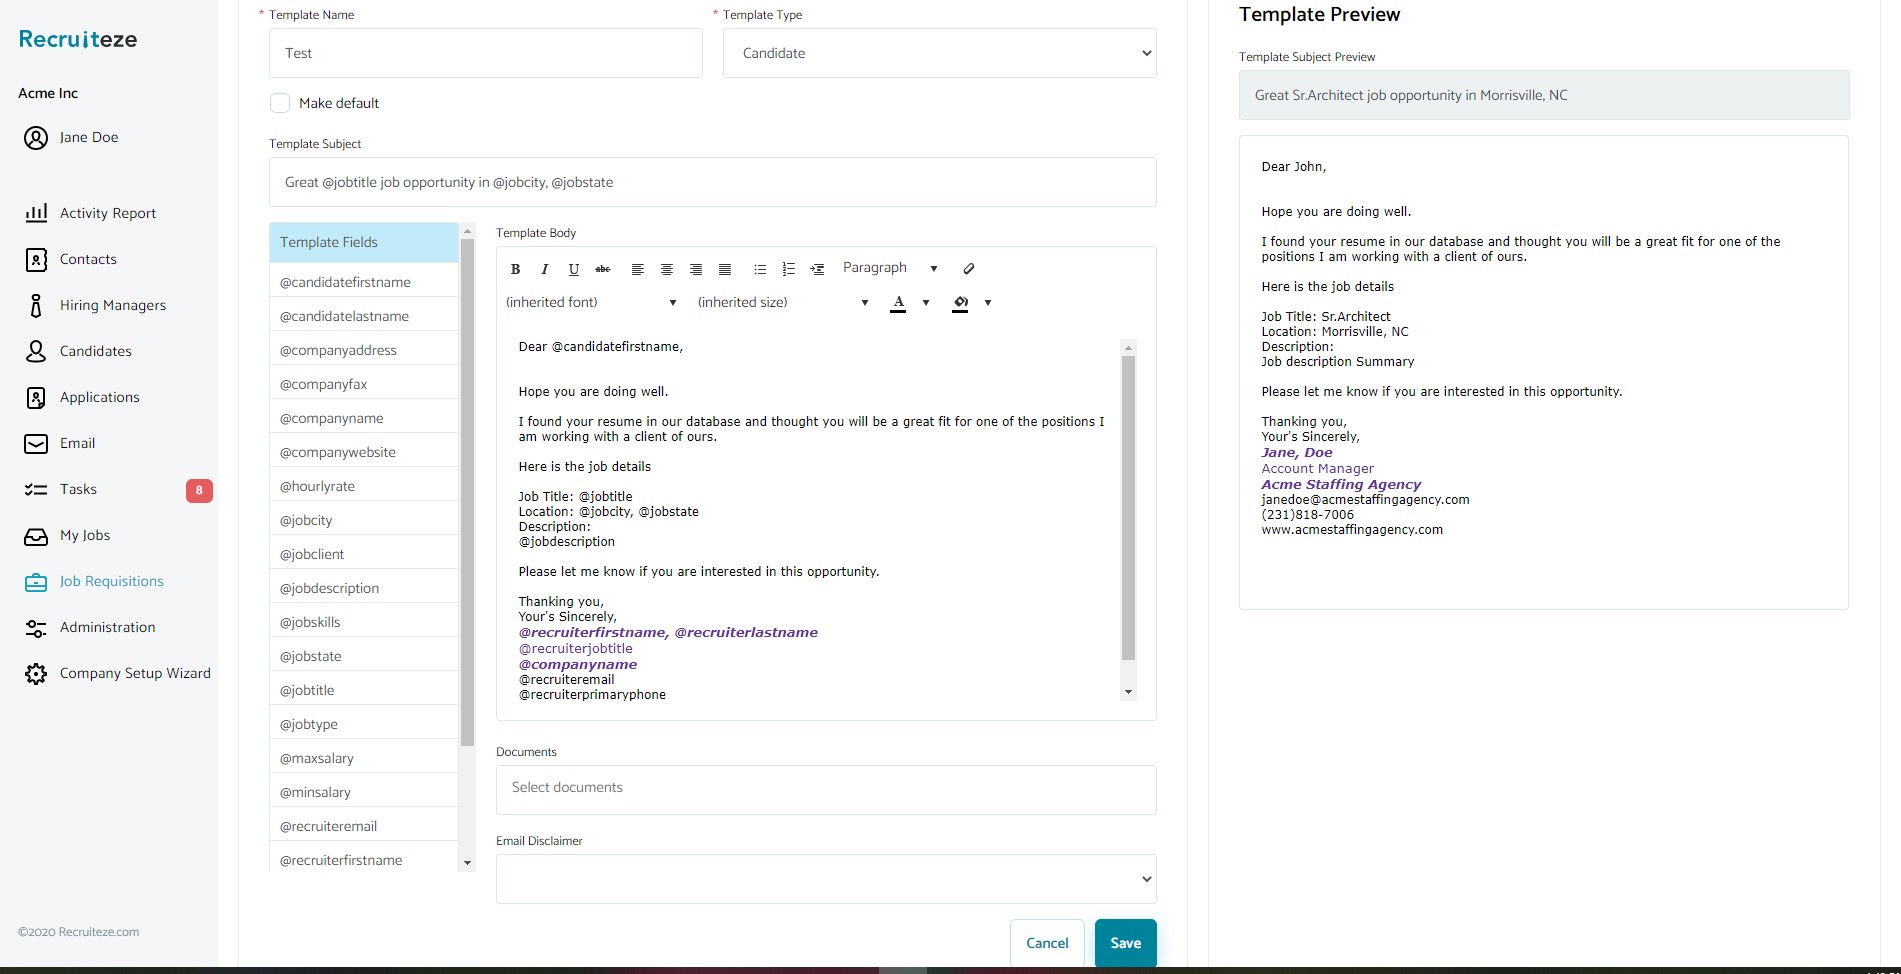Open Company Setup Wizard
This screenshot has width=1901, height=974.
135,673
